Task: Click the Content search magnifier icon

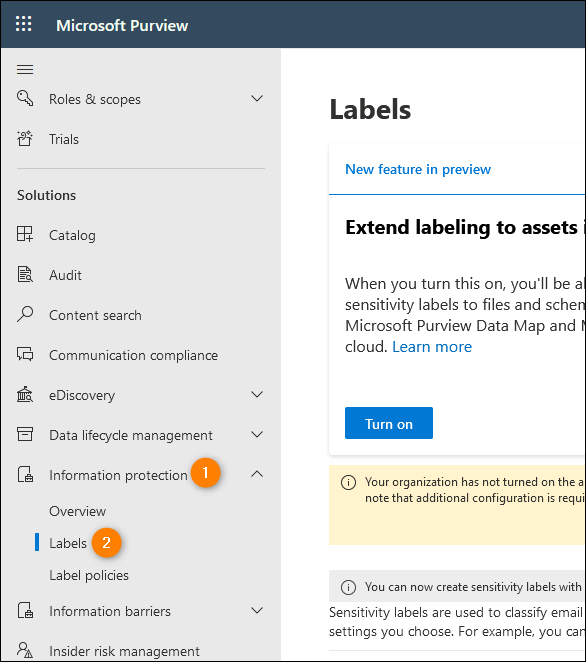Action: tap(25, 315)
